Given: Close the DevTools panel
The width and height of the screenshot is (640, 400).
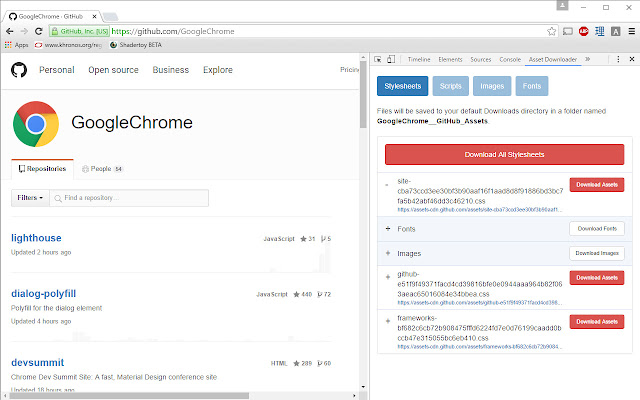Looking at the screenshot, I should [x=632, y=59].
